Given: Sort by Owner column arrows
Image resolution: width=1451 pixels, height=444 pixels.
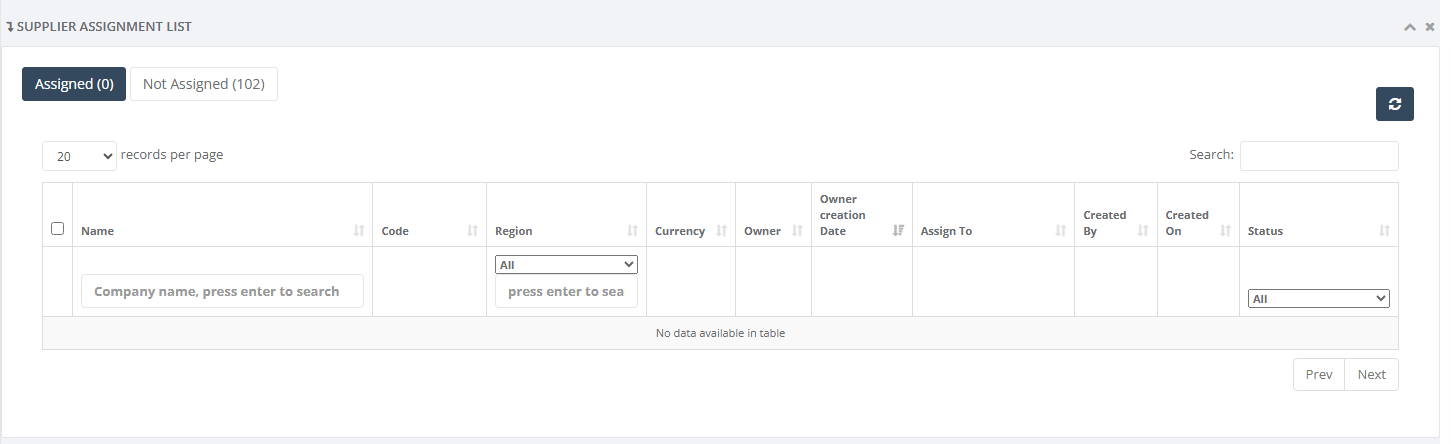Looking at the screenshot, I should point(797,231).
